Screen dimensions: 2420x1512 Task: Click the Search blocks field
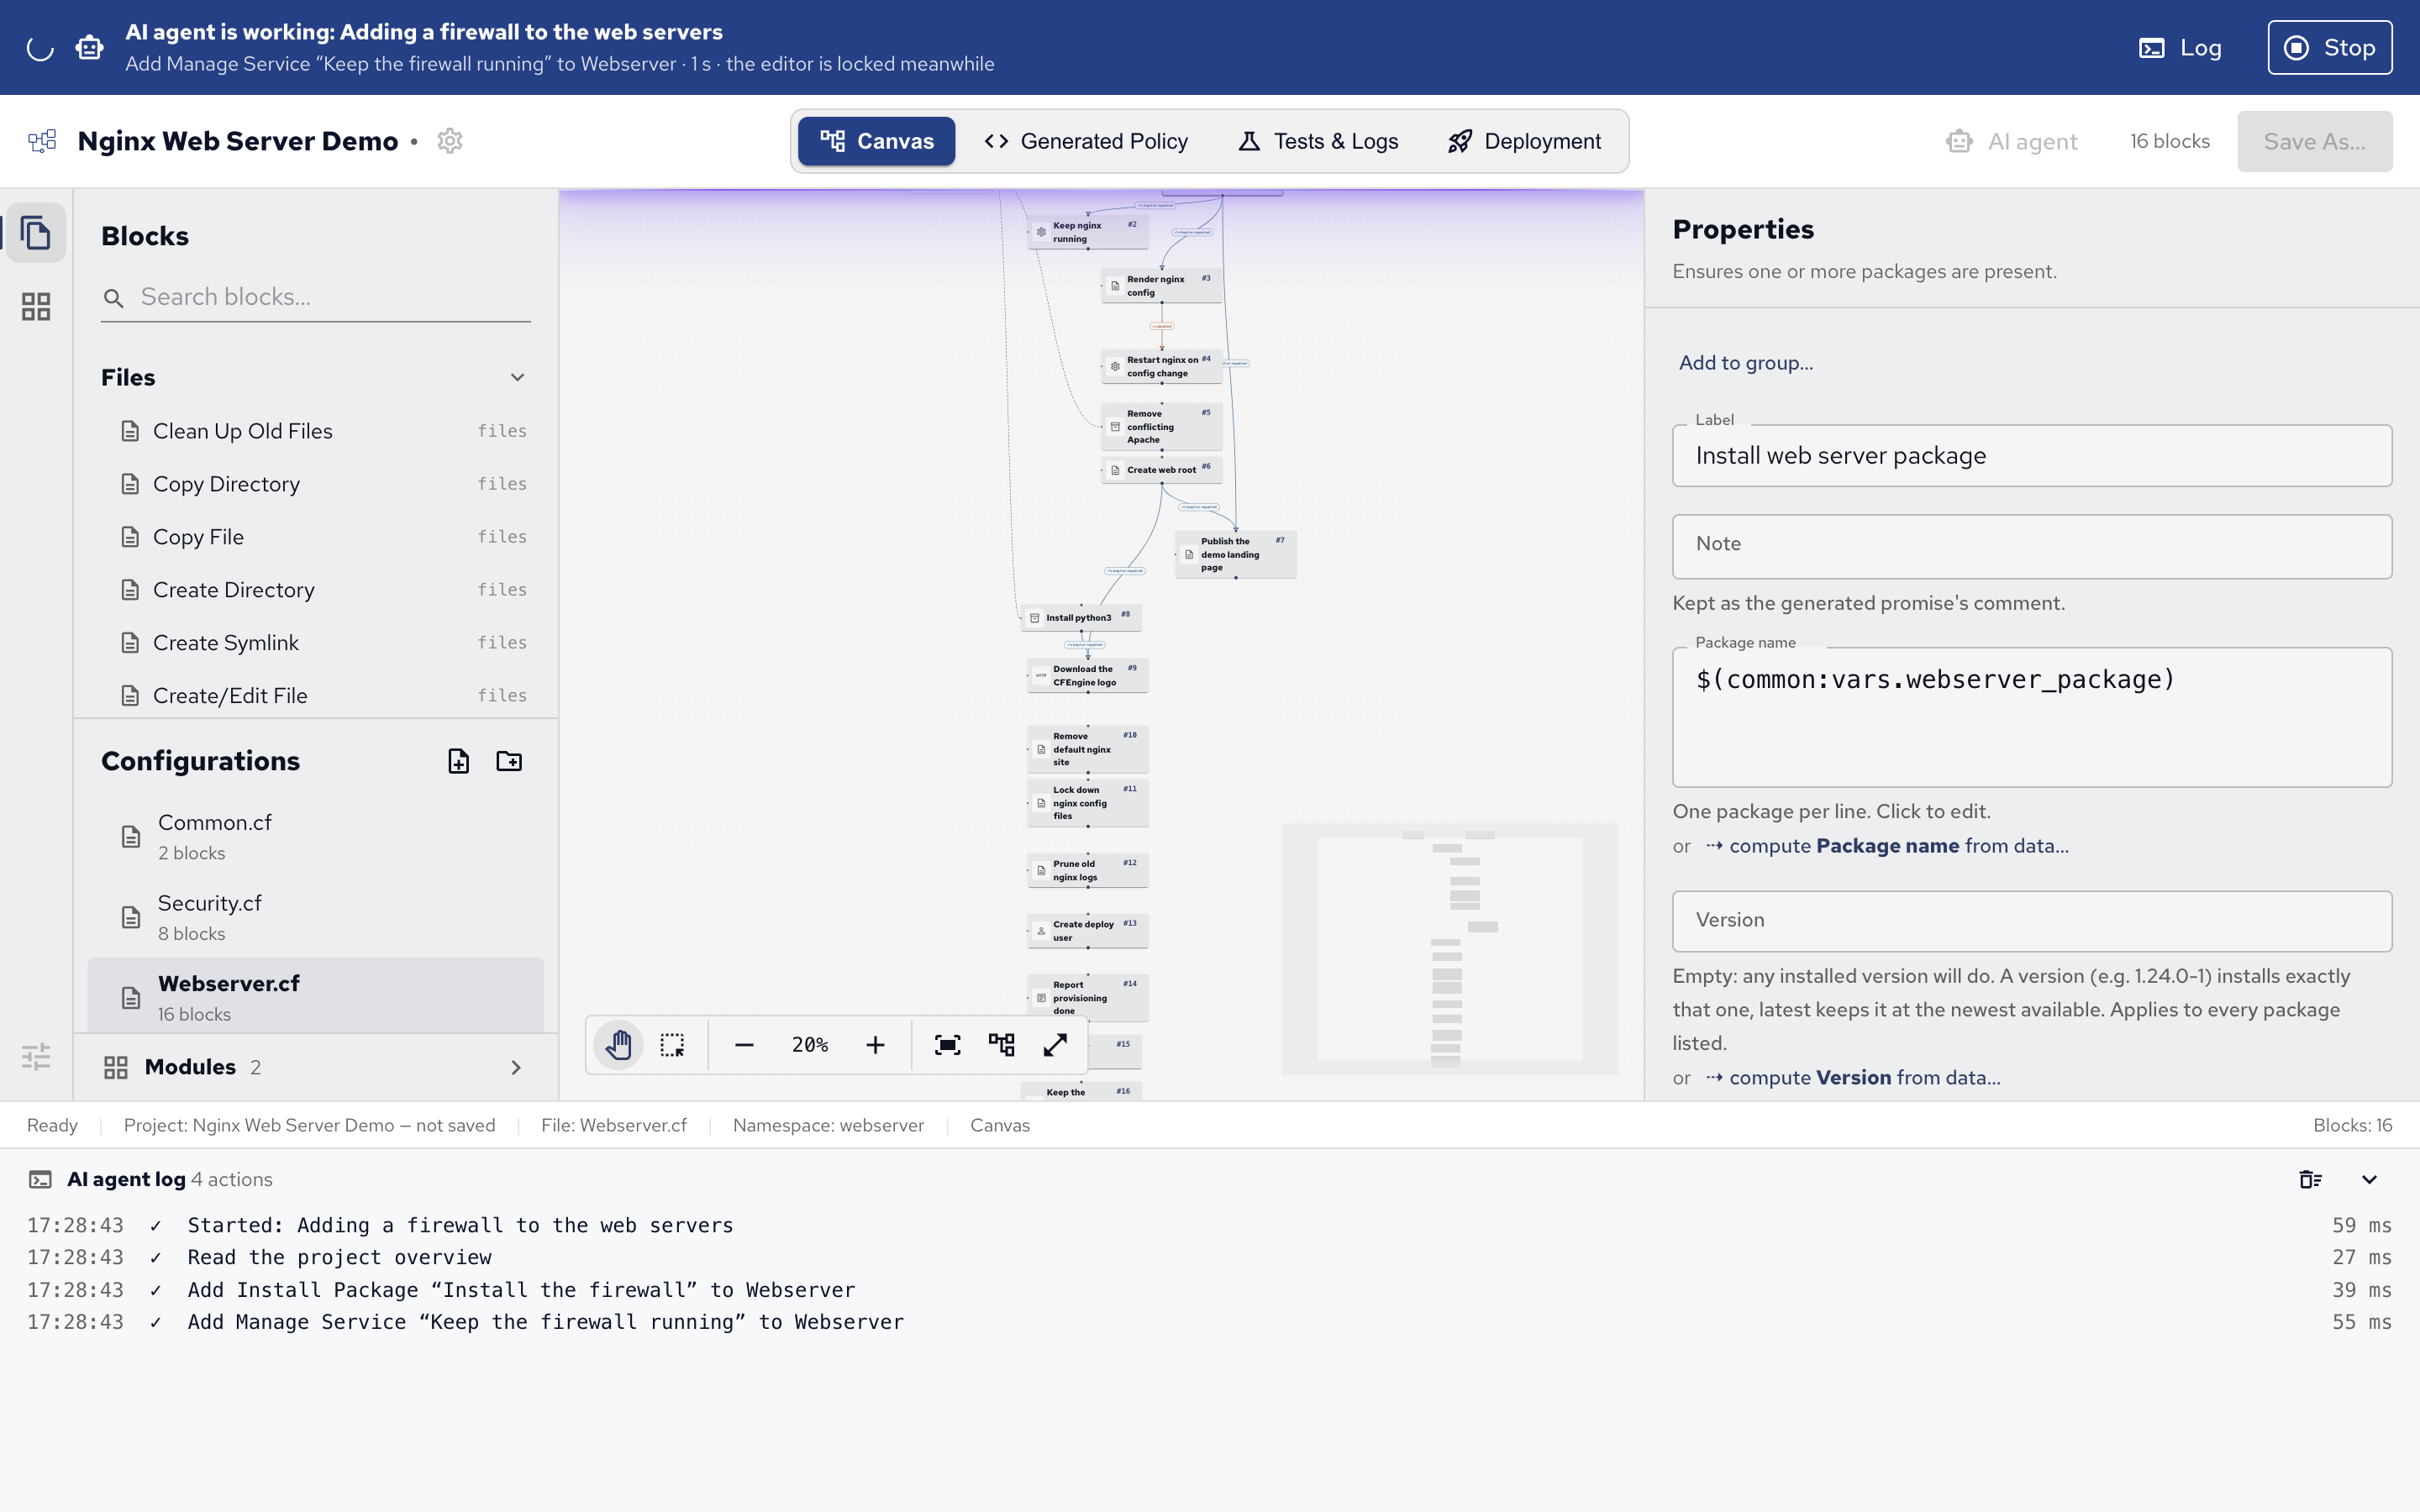click(x=315, y=297)
